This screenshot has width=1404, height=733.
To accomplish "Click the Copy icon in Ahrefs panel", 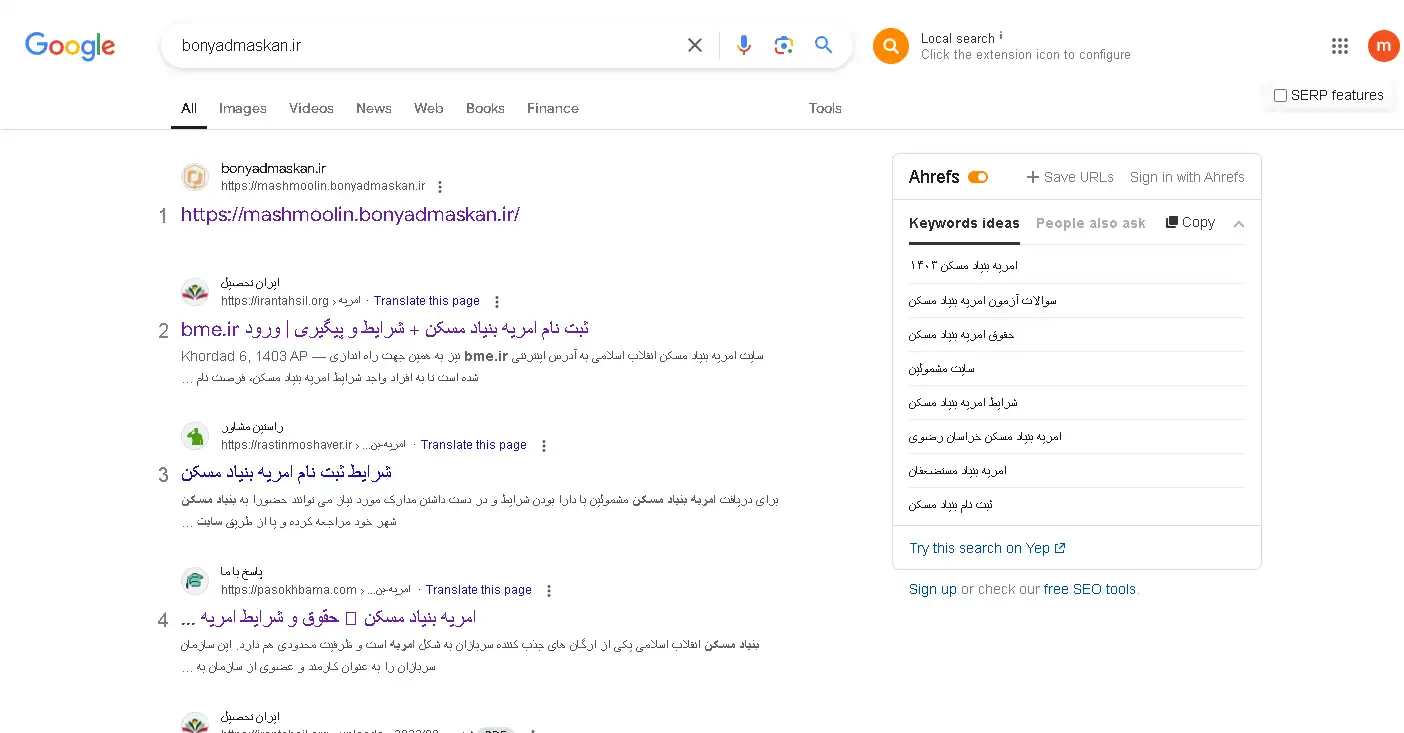I will coord(1172,223).
